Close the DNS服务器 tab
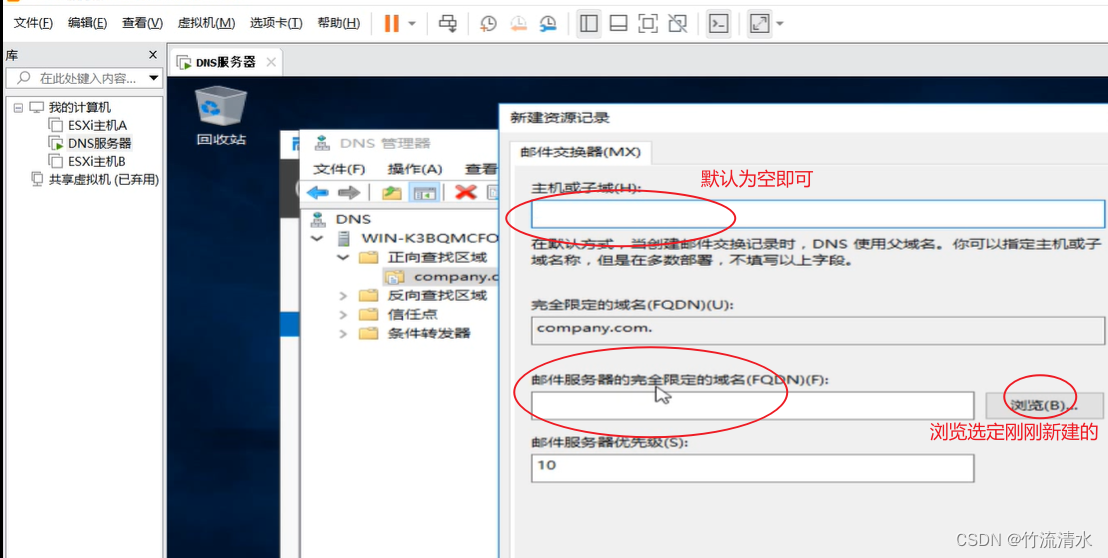The image size is (1108, 558). tap(271, 62)
